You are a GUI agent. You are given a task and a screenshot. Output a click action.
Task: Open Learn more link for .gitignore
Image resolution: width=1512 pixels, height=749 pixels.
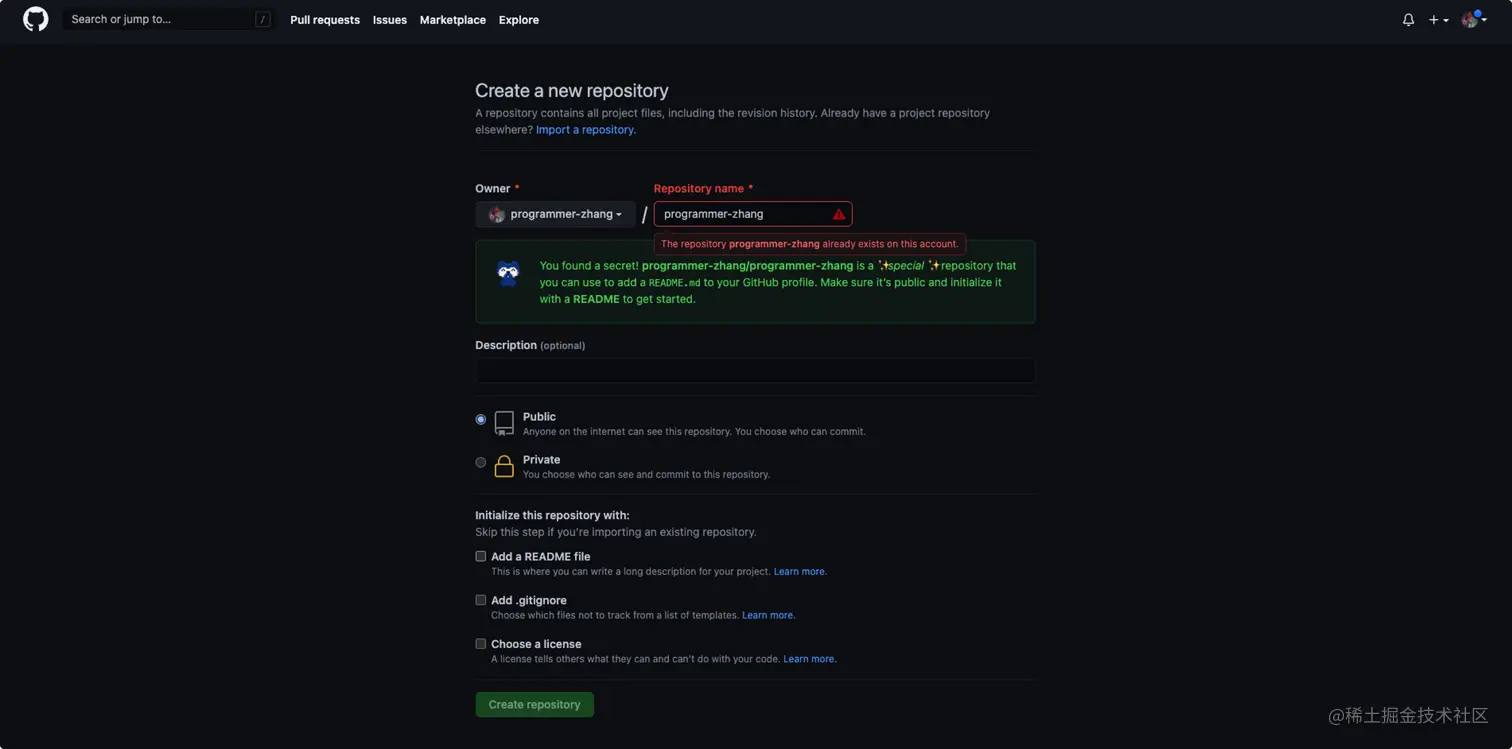(768, 616)
